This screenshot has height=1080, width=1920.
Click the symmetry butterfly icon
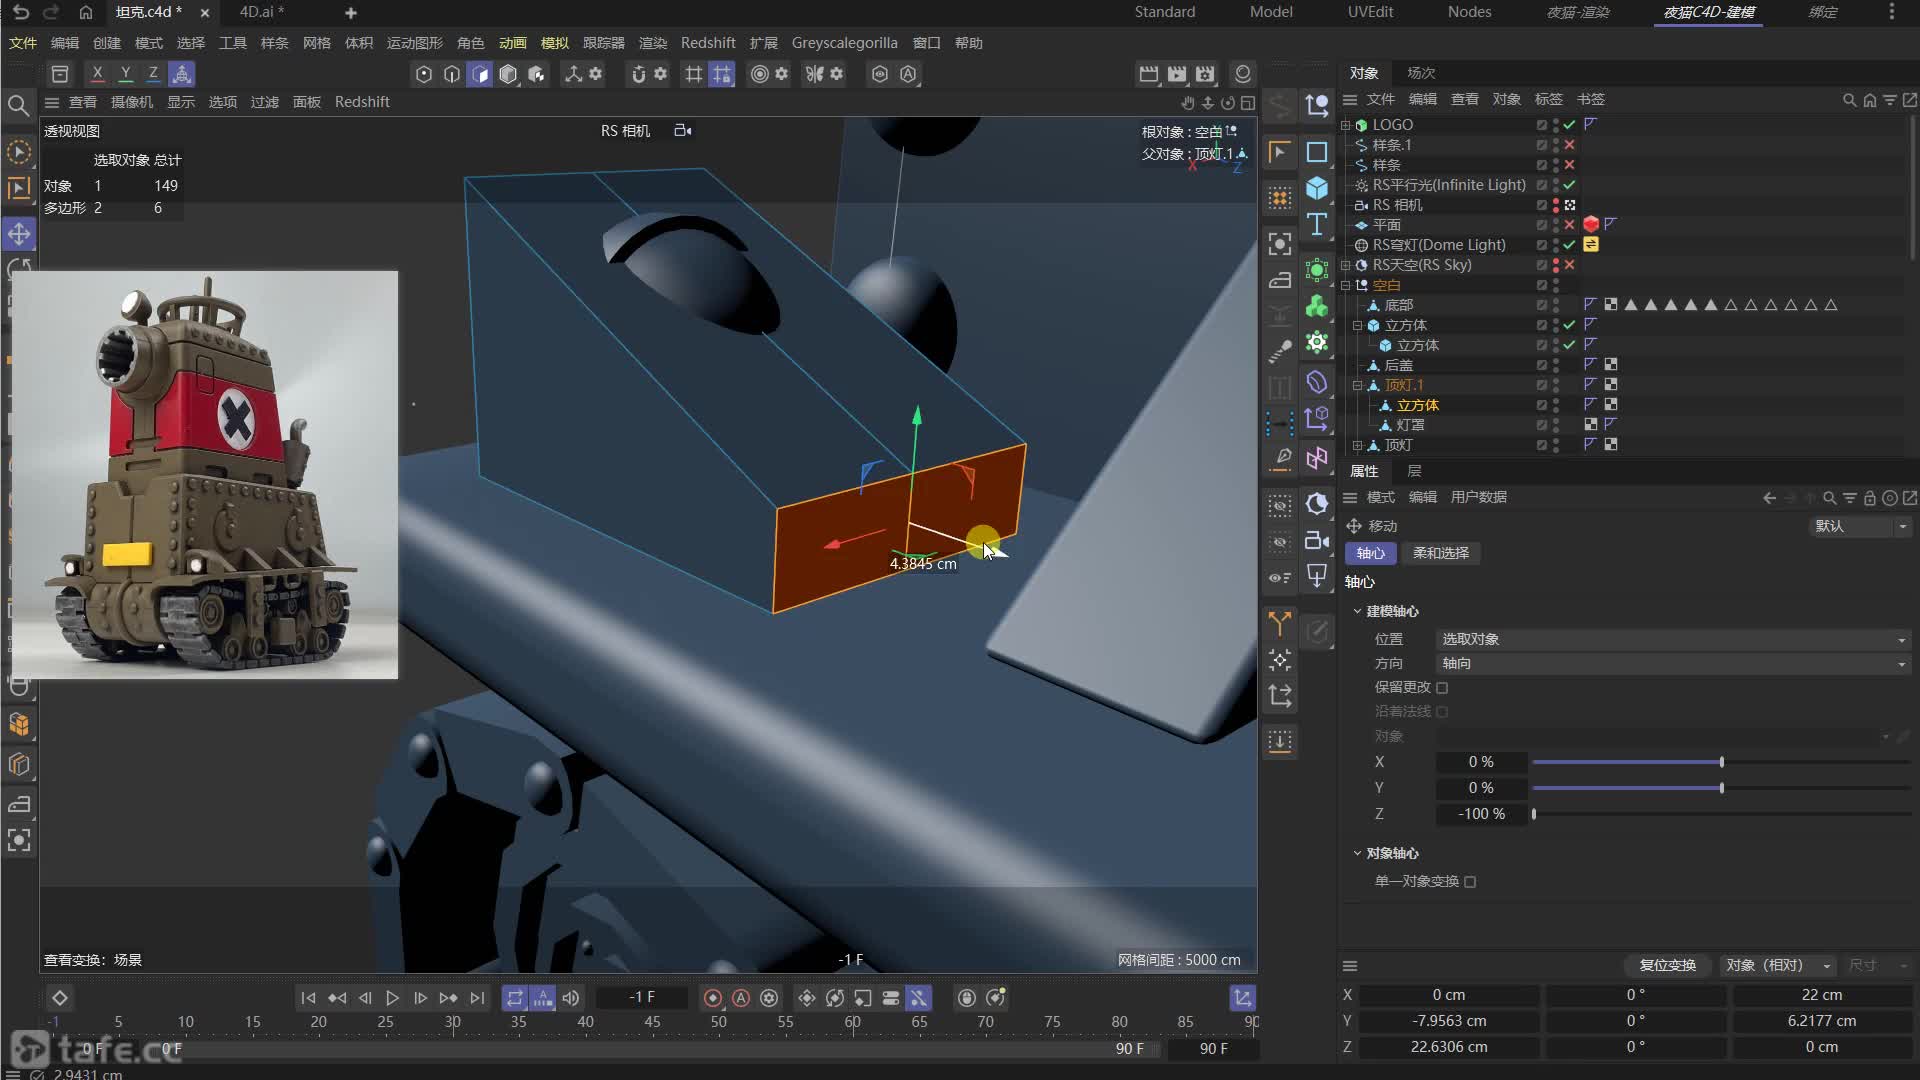(x=815, y=74)
